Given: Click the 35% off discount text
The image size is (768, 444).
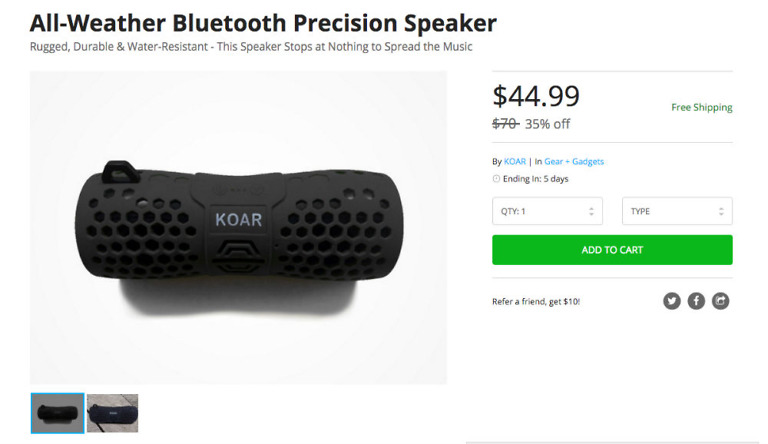Looking at the screenshot, I should (x=547, y=124).
